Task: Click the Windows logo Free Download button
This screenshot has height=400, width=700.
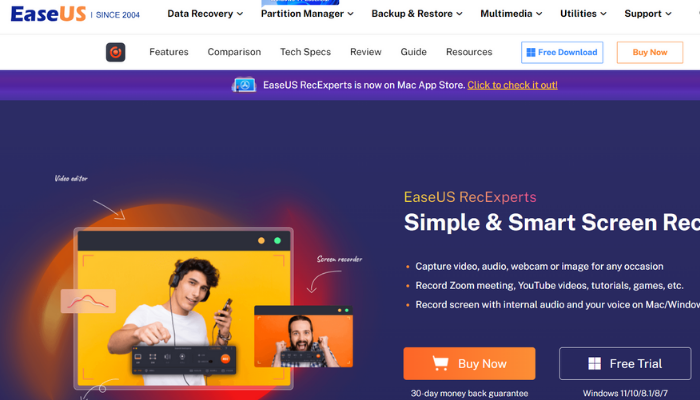Action: (x=562, y=52)
